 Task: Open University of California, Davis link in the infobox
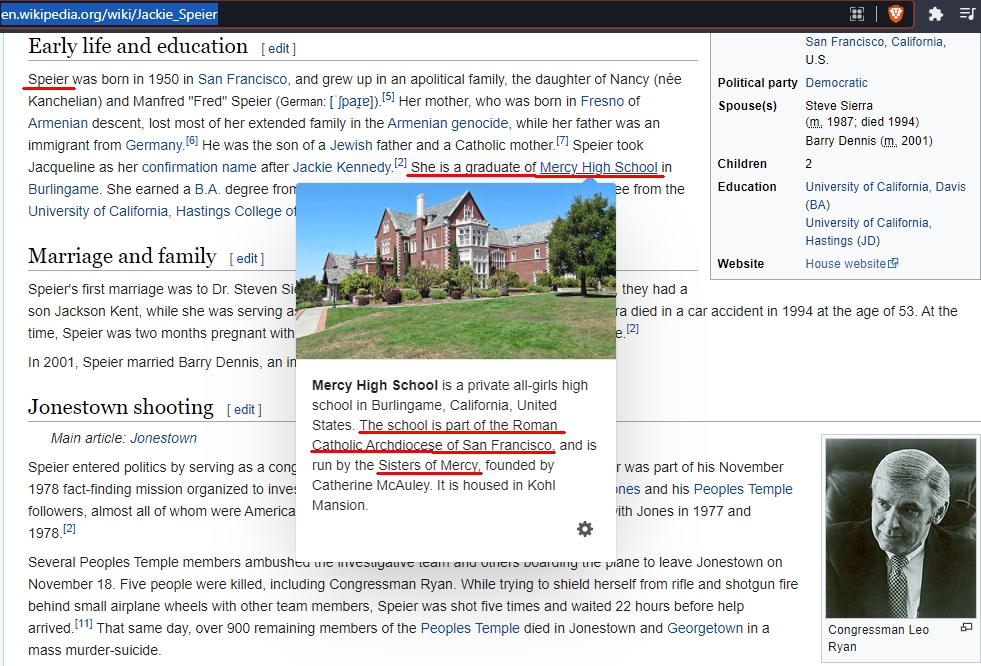click(x=885, y=186)
